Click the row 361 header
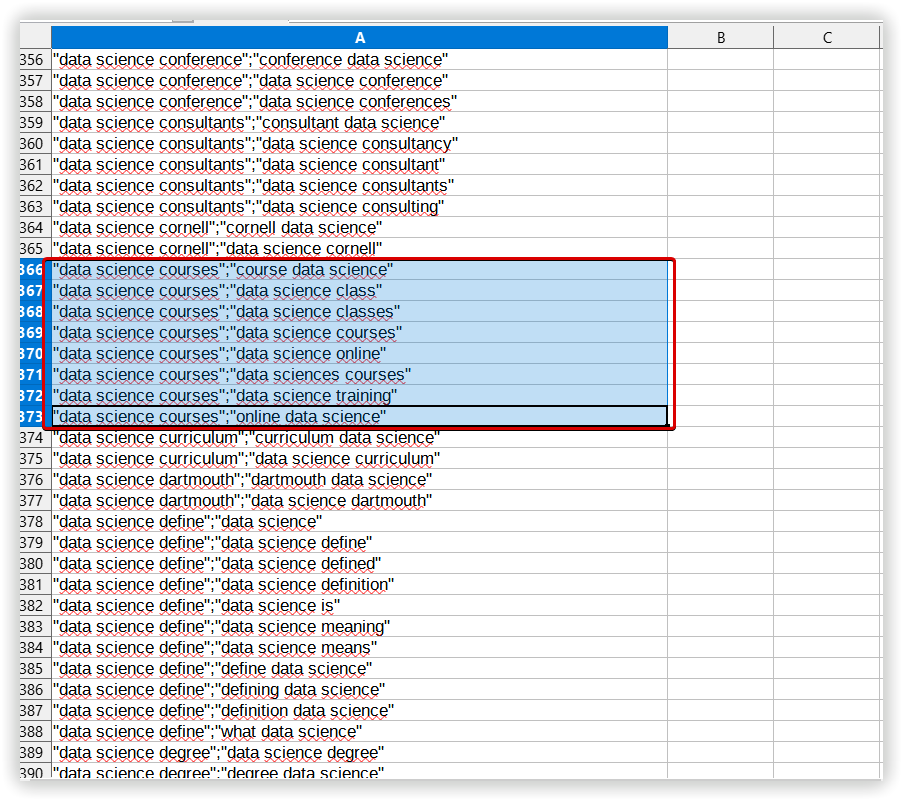 (x=33, y=165)
